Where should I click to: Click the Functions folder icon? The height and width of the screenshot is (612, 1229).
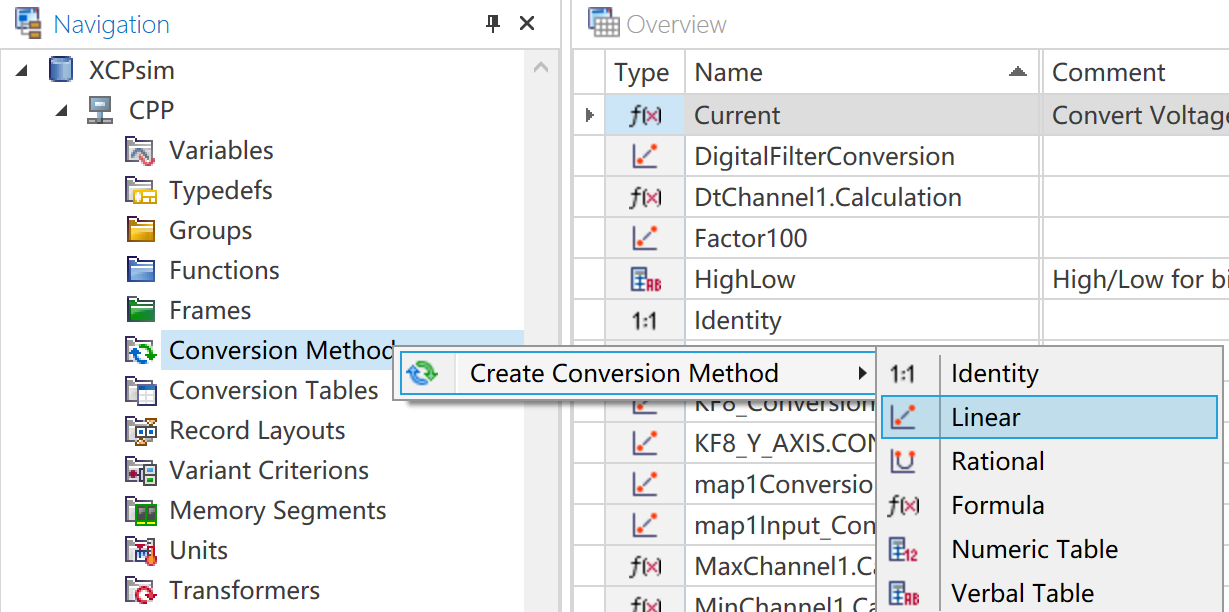point(141,271)
